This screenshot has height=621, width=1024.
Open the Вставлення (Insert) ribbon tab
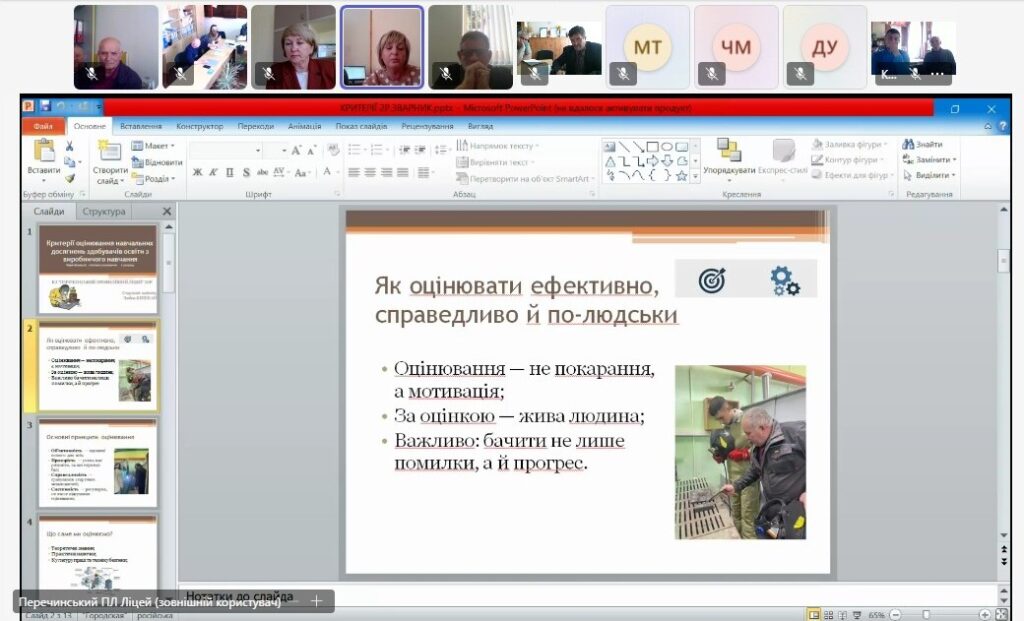[x=141, y=127]
